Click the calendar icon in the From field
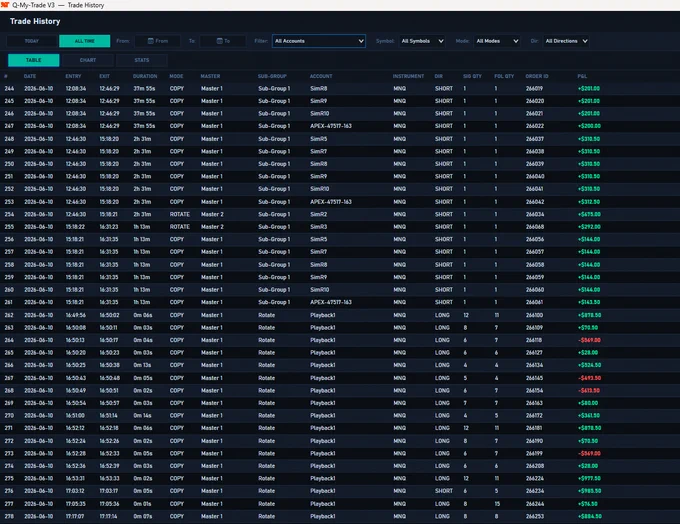The image size is (680, 524). (x=150, y=41)
